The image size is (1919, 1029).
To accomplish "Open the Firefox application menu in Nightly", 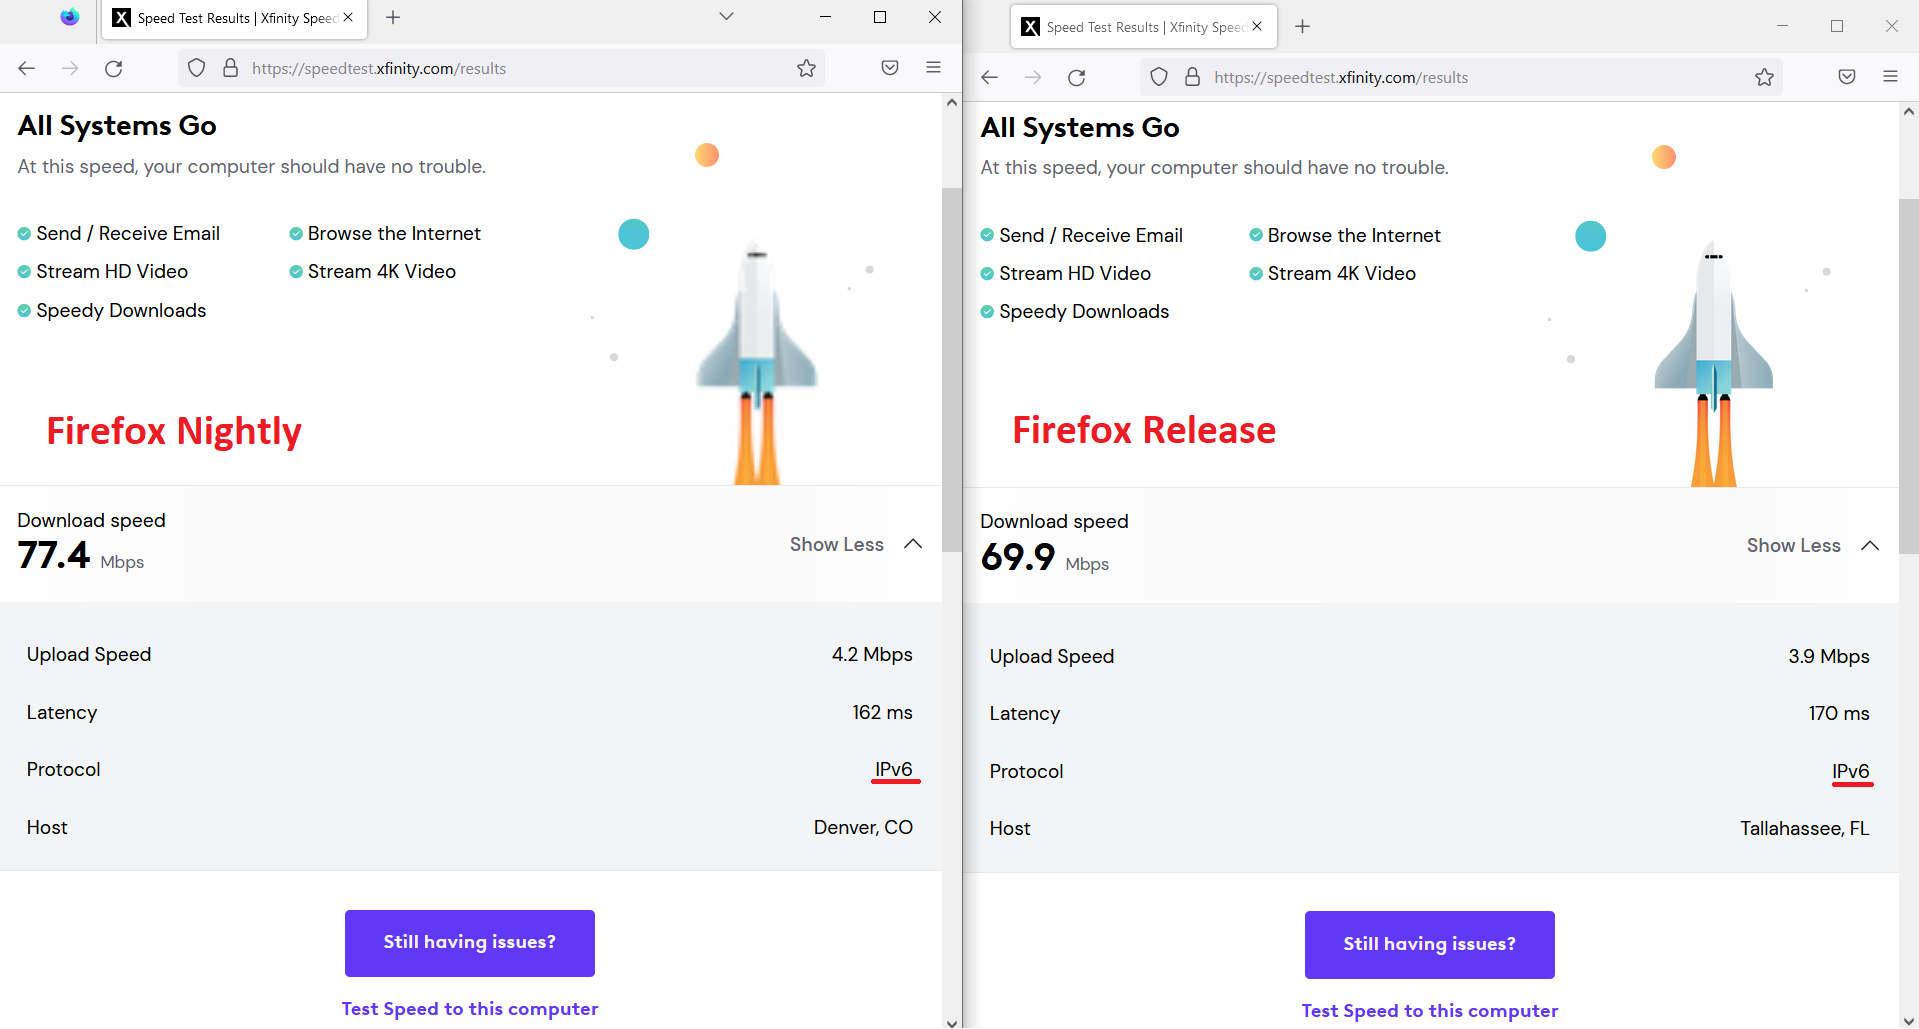I will click(933, 68).
